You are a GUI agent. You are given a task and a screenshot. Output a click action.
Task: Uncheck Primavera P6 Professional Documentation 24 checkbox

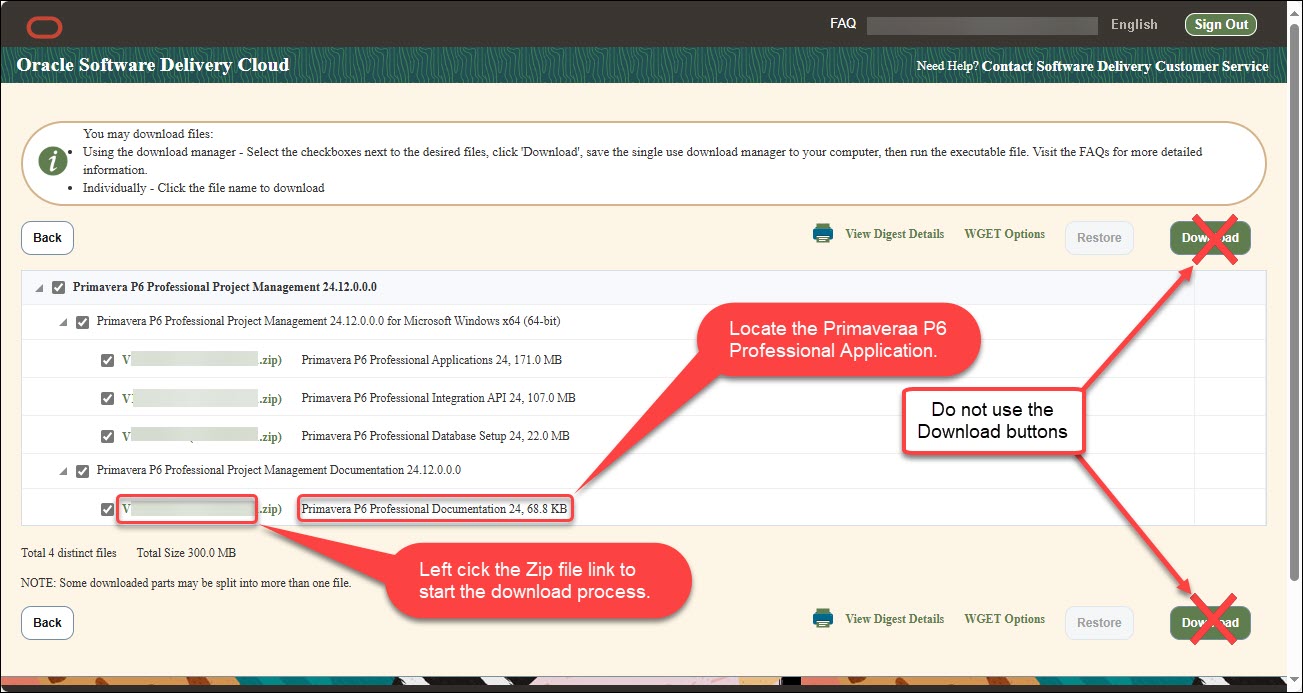pos(107,509)
